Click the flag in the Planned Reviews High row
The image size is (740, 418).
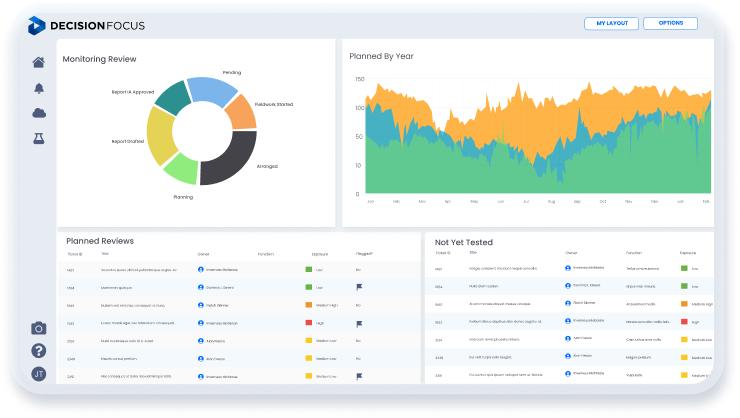tap(359, 324)
